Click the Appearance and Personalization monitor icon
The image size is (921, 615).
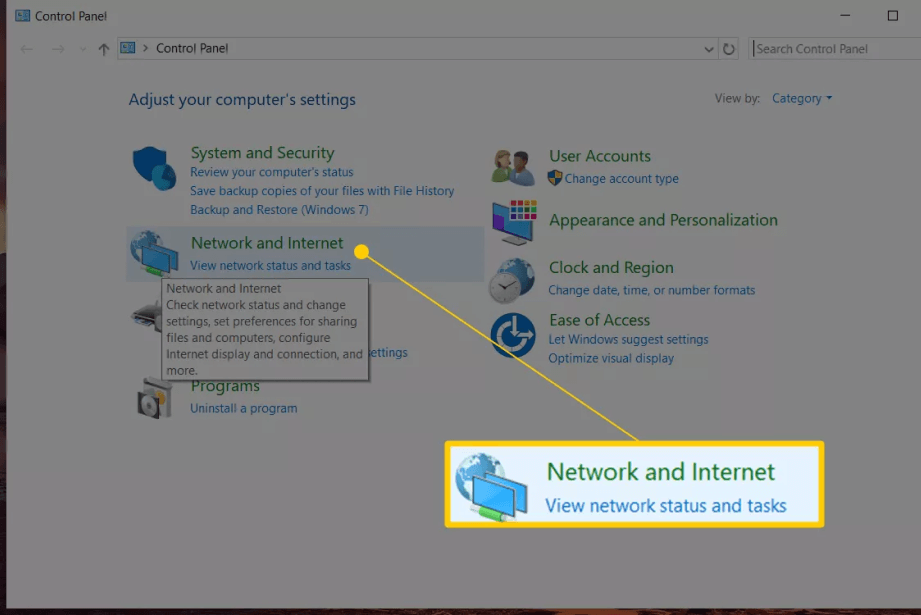pyautogui.click(x=514, y=222)
